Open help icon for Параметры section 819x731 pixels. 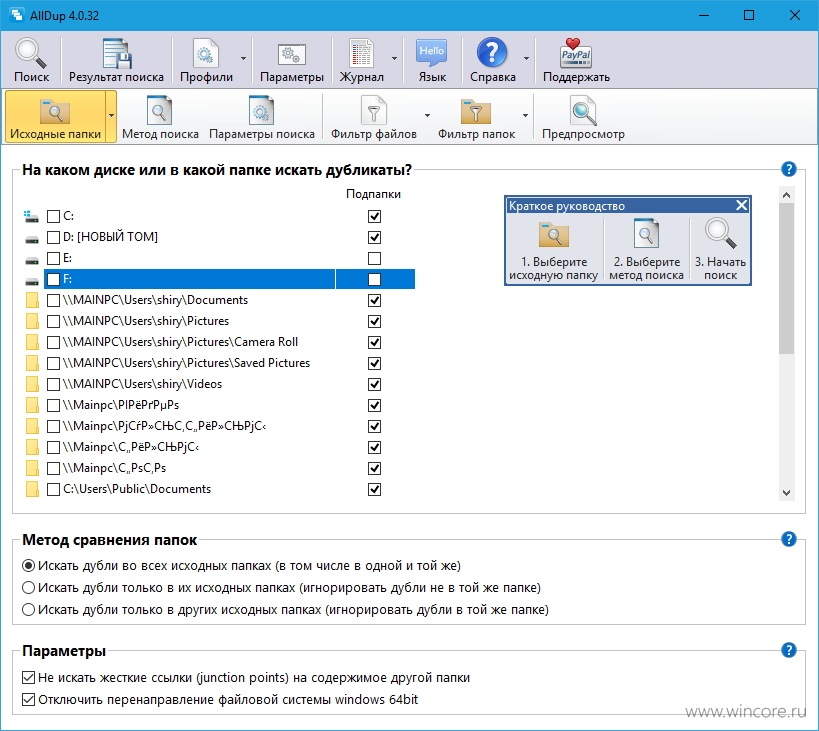tap(789, 650)
